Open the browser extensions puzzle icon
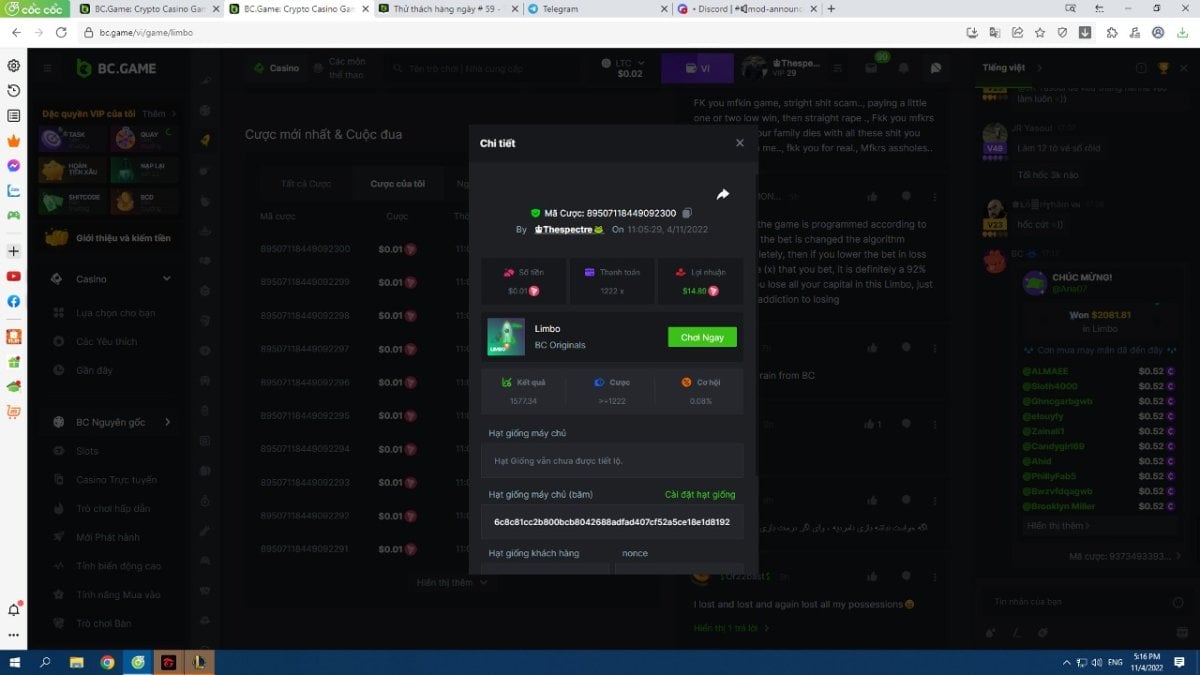Viewport: 1200px width, 675px height. [x=1111, y=32]
